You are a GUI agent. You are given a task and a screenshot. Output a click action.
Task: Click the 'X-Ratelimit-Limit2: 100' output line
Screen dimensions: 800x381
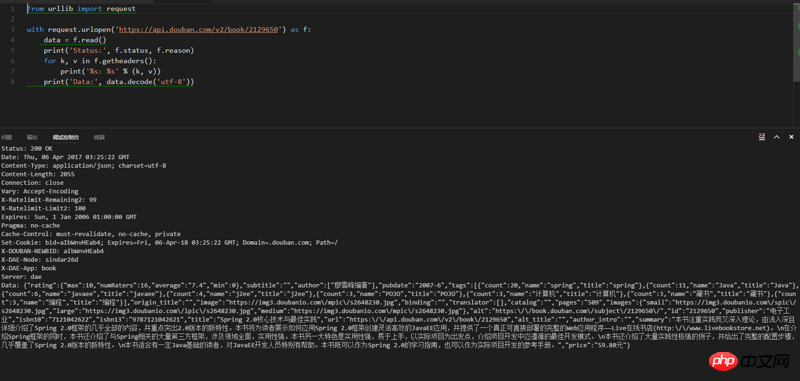pyautogui.click(x=43, y=208)
